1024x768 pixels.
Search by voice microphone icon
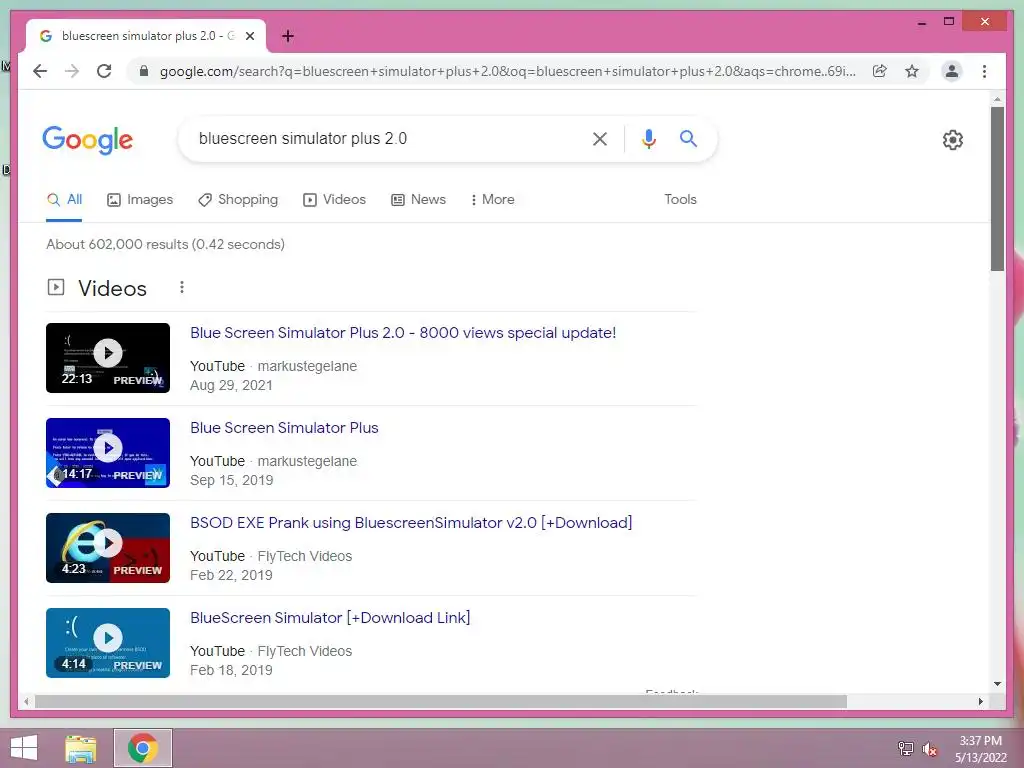[x=648, y=138]
